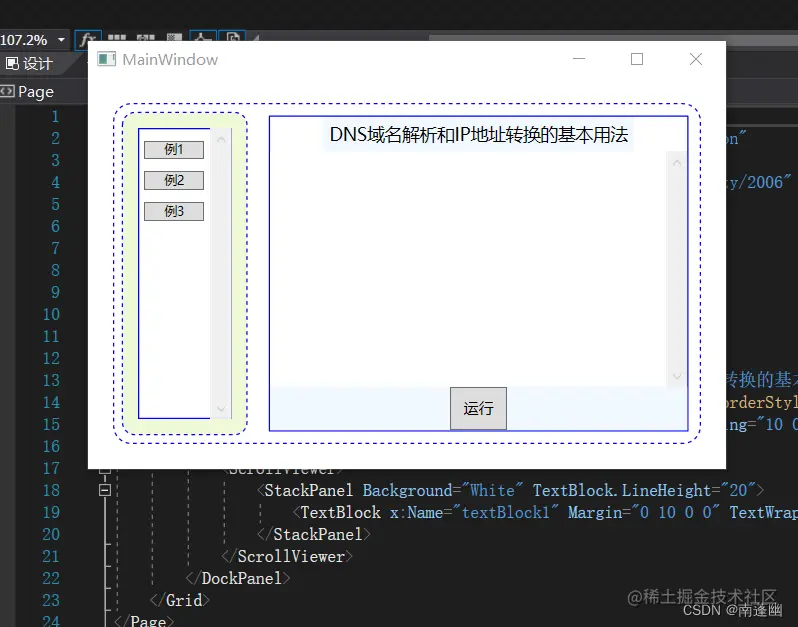Click the StackPanel Background="White" code line
798x627 pixels.
(510, 490)
